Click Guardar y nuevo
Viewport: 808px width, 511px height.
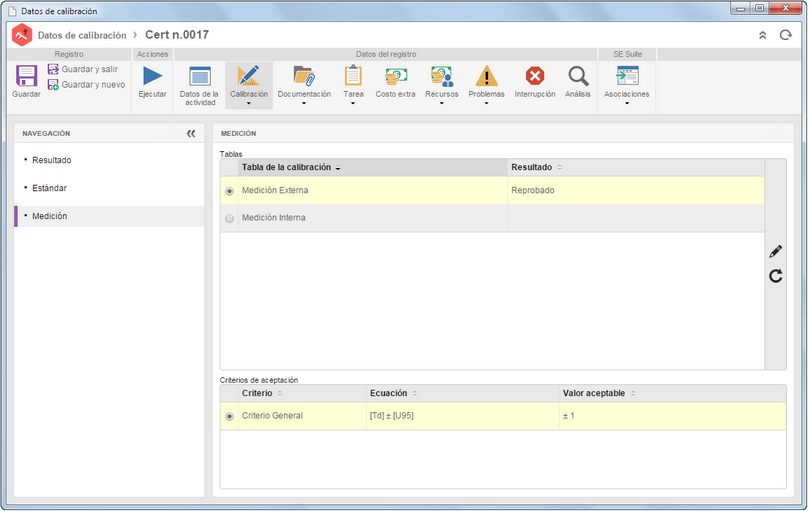coord(87,84)
